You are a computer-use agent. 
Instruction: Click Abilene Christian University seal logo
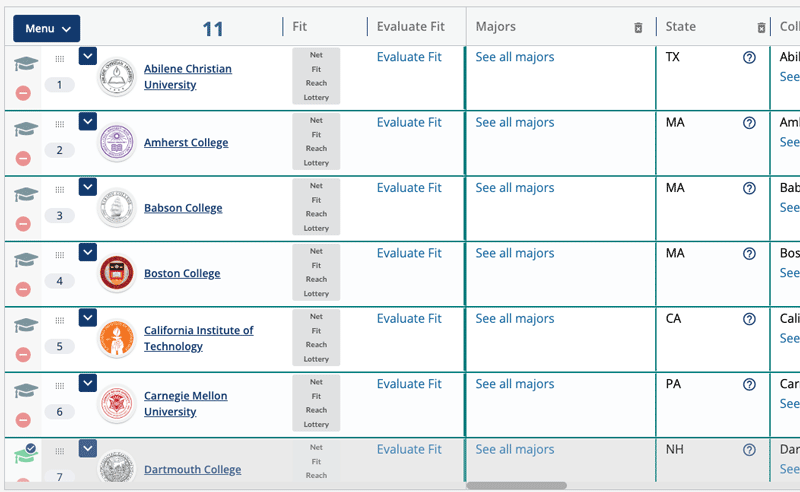(x=117, y=77)
